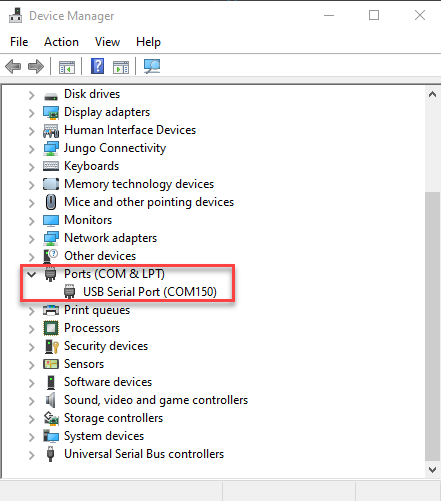The image size is (441, 501).
Task: Select the Jungo Connectivity entry
Action: tap(115, 148)
